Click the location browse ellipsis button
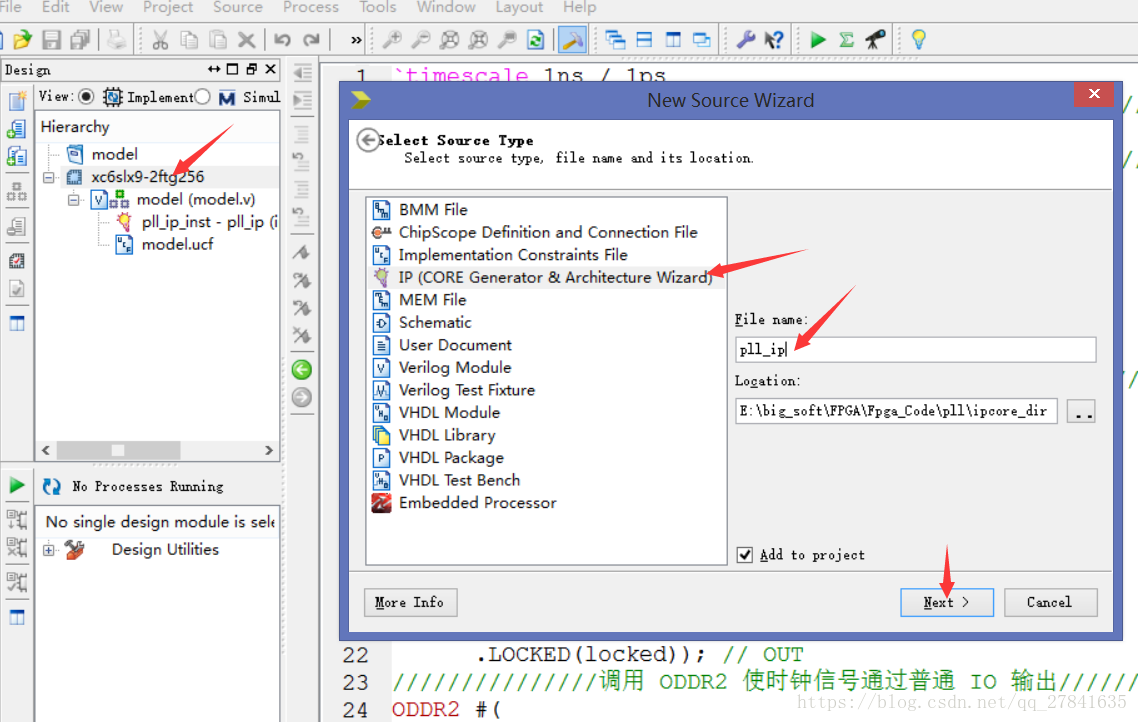 [1081, 411]
